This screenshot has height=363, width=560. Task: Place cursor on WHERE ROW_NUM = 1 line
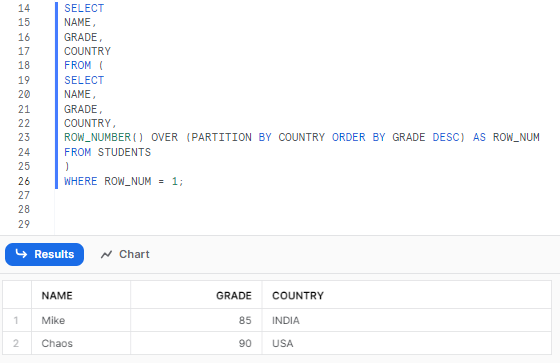[124, 181]
